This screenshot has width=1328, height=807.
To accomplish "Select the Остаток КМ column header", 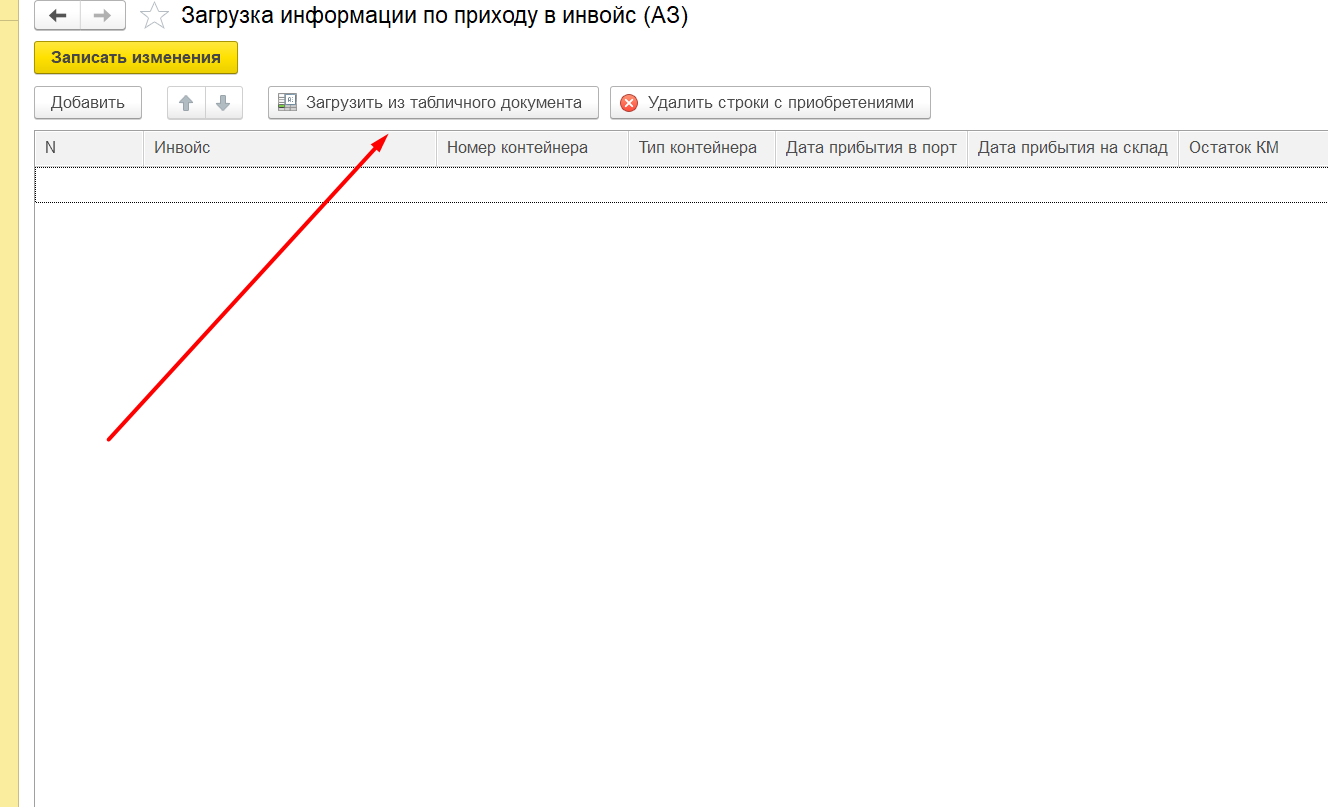I will [x=1252, y=148].
